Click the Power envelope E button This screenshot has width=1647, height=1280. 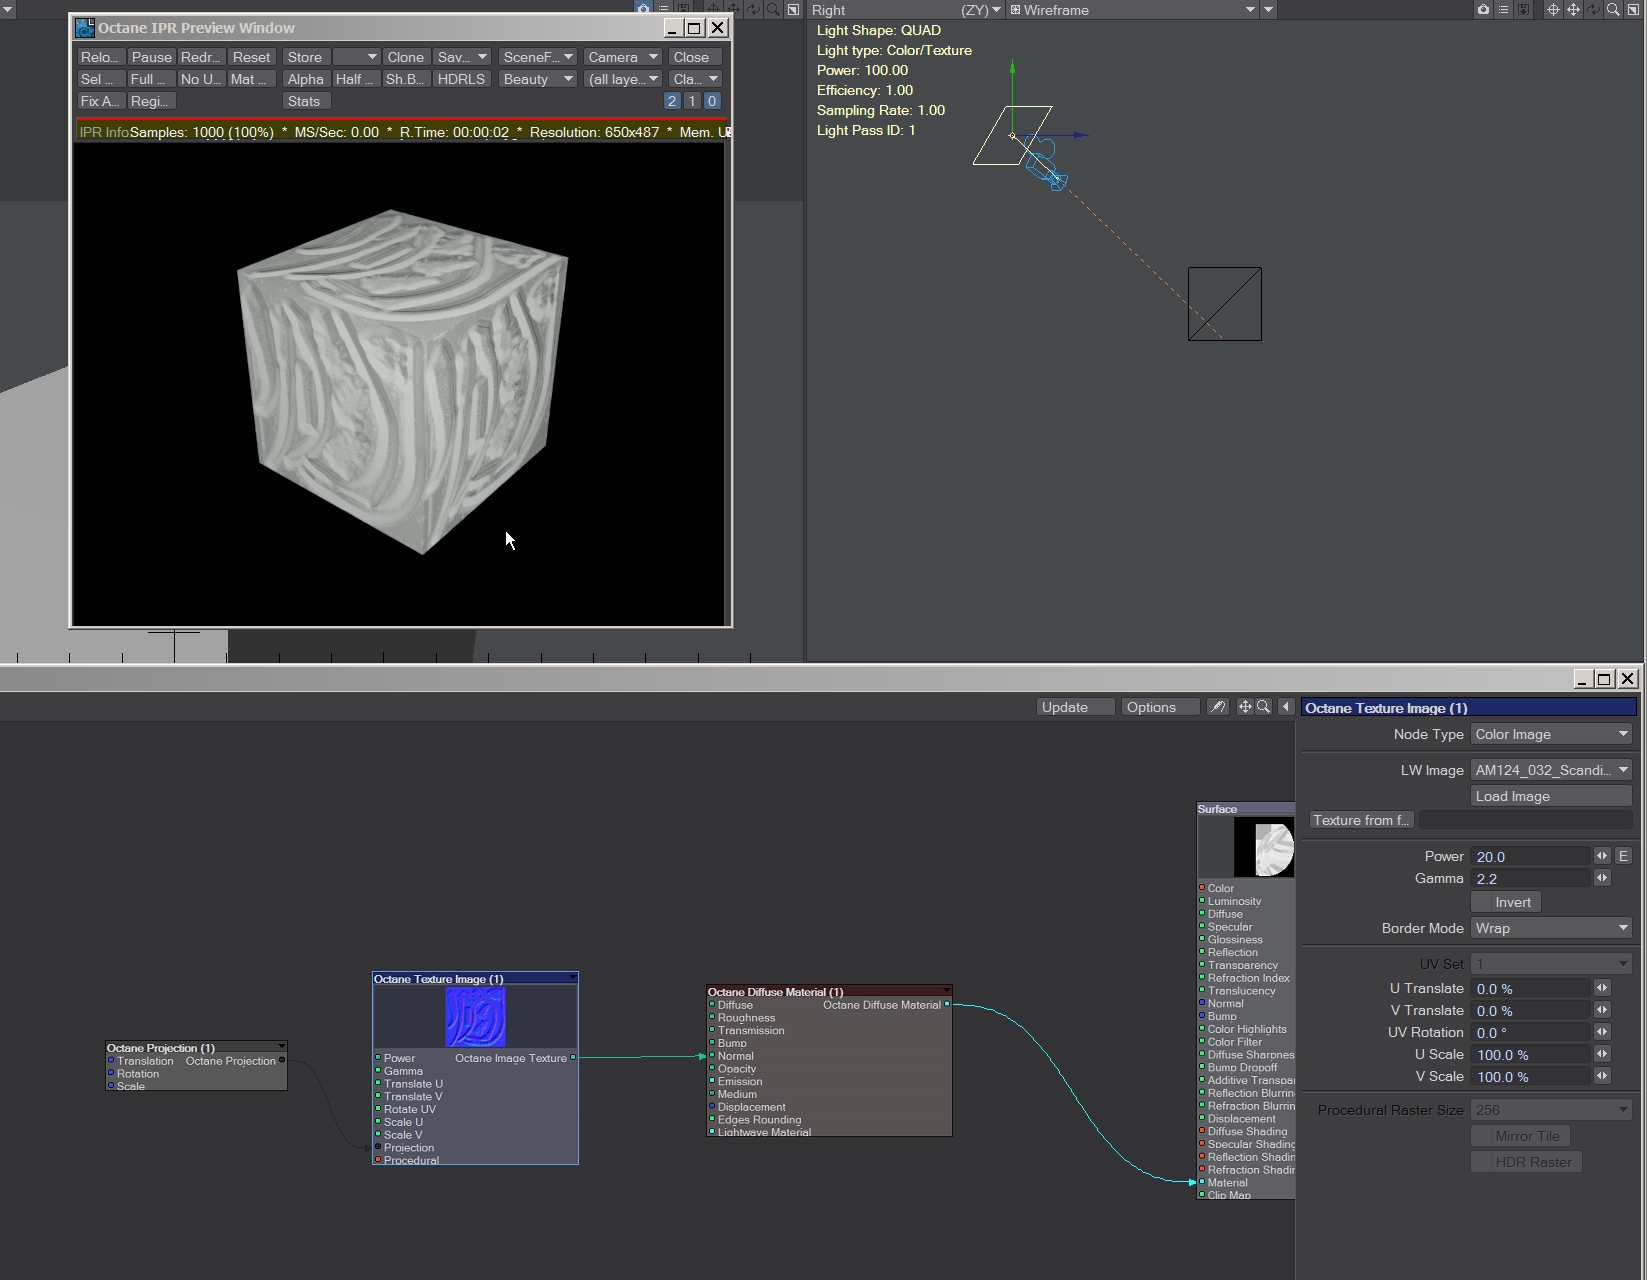tap(1623, 856)
